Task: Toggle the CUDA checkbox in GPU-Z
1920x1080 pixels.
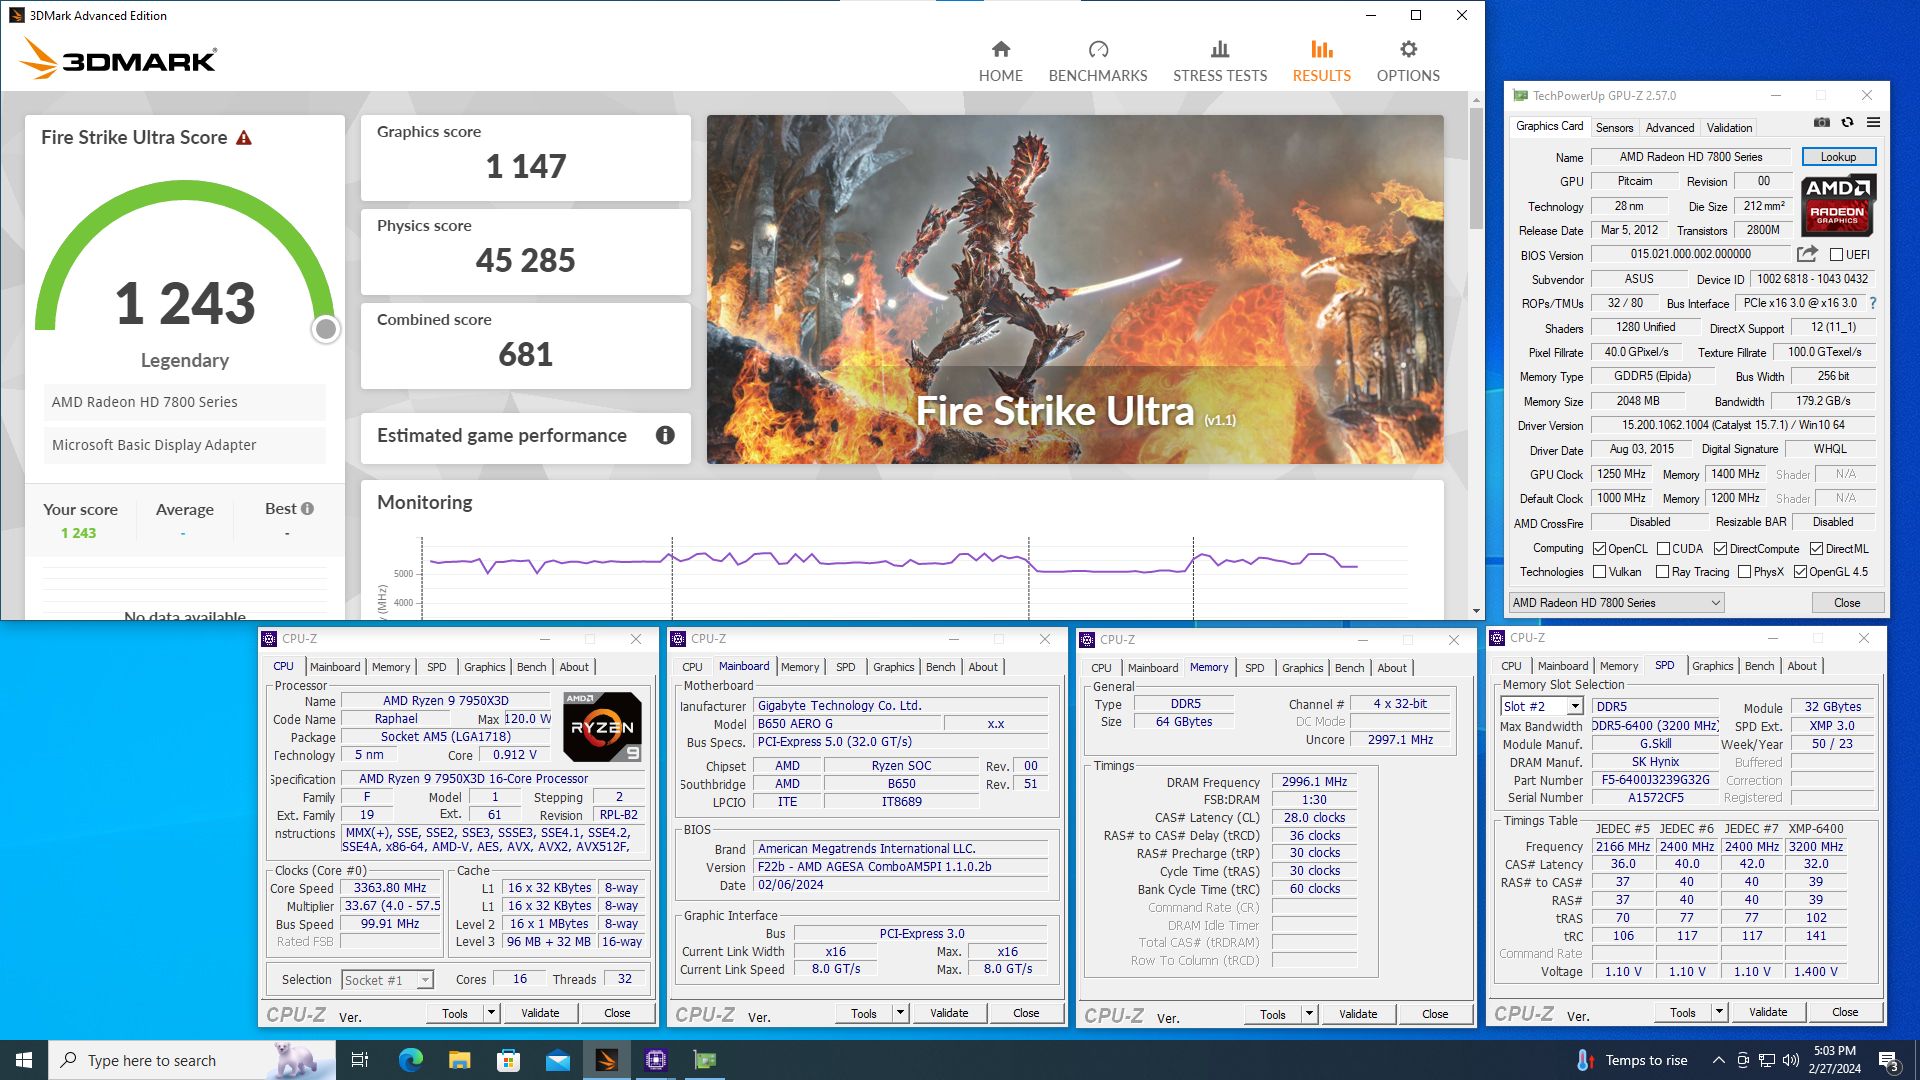Action: pyautogui.click(x=1663, y=549)
